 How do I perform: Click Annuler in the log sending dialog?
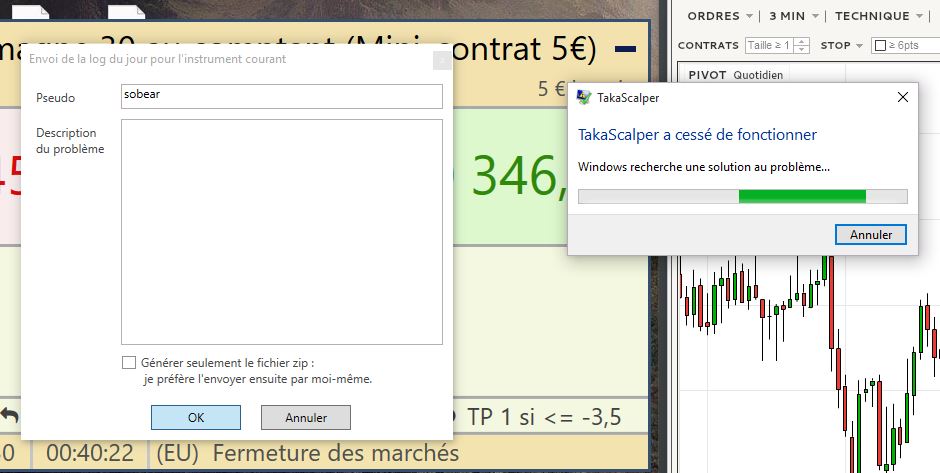point(306,418)
